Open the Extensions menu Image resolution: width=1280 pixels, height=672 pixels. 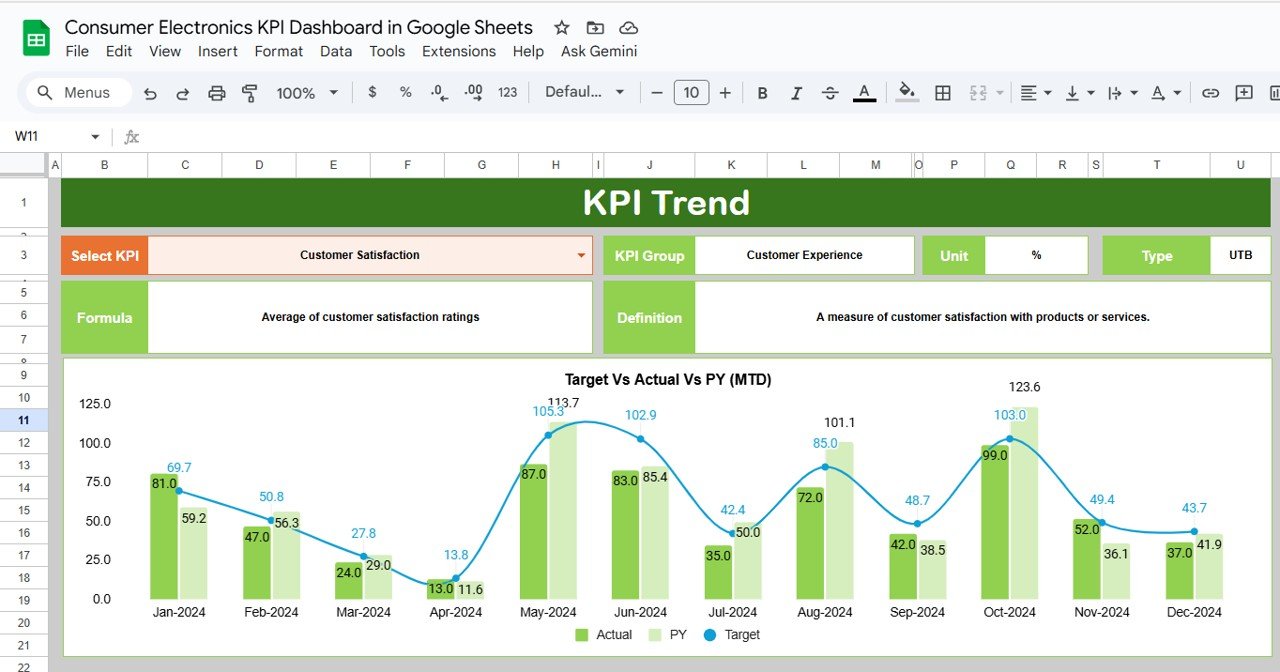pyautogui.click(x=459, y=51)
